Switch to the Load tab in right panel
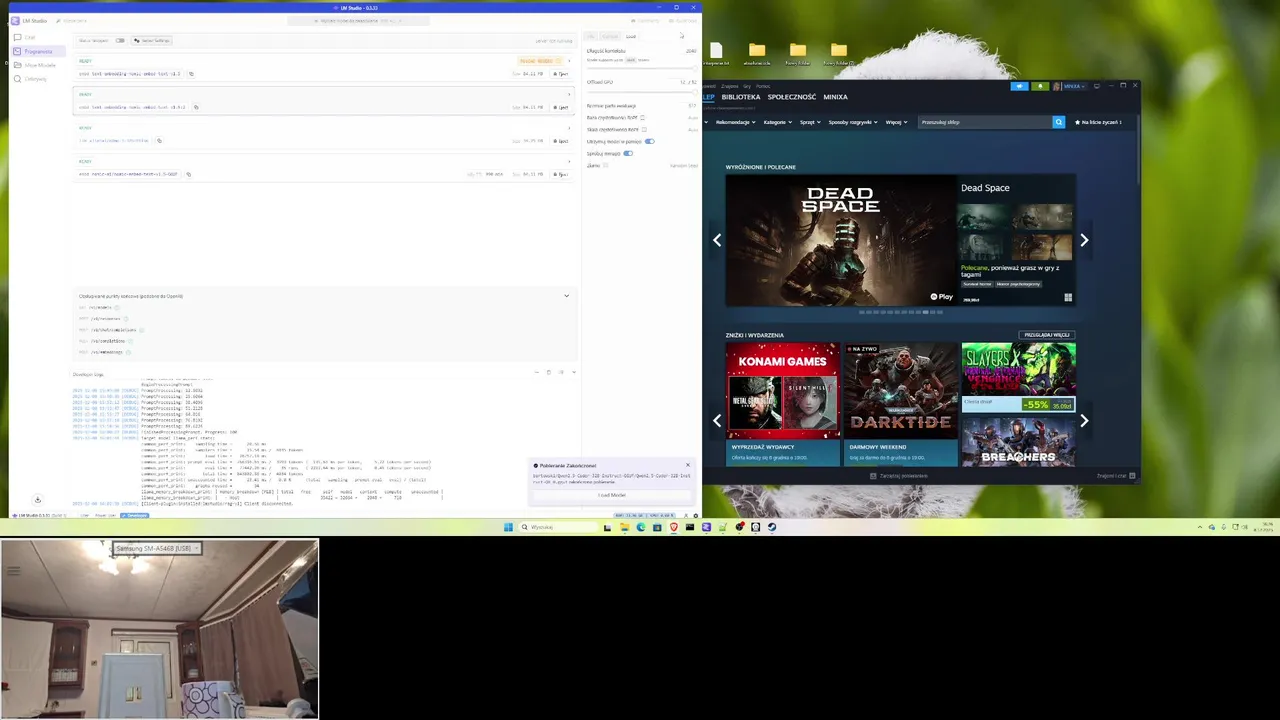1280x720 pixels. point(631,36)
